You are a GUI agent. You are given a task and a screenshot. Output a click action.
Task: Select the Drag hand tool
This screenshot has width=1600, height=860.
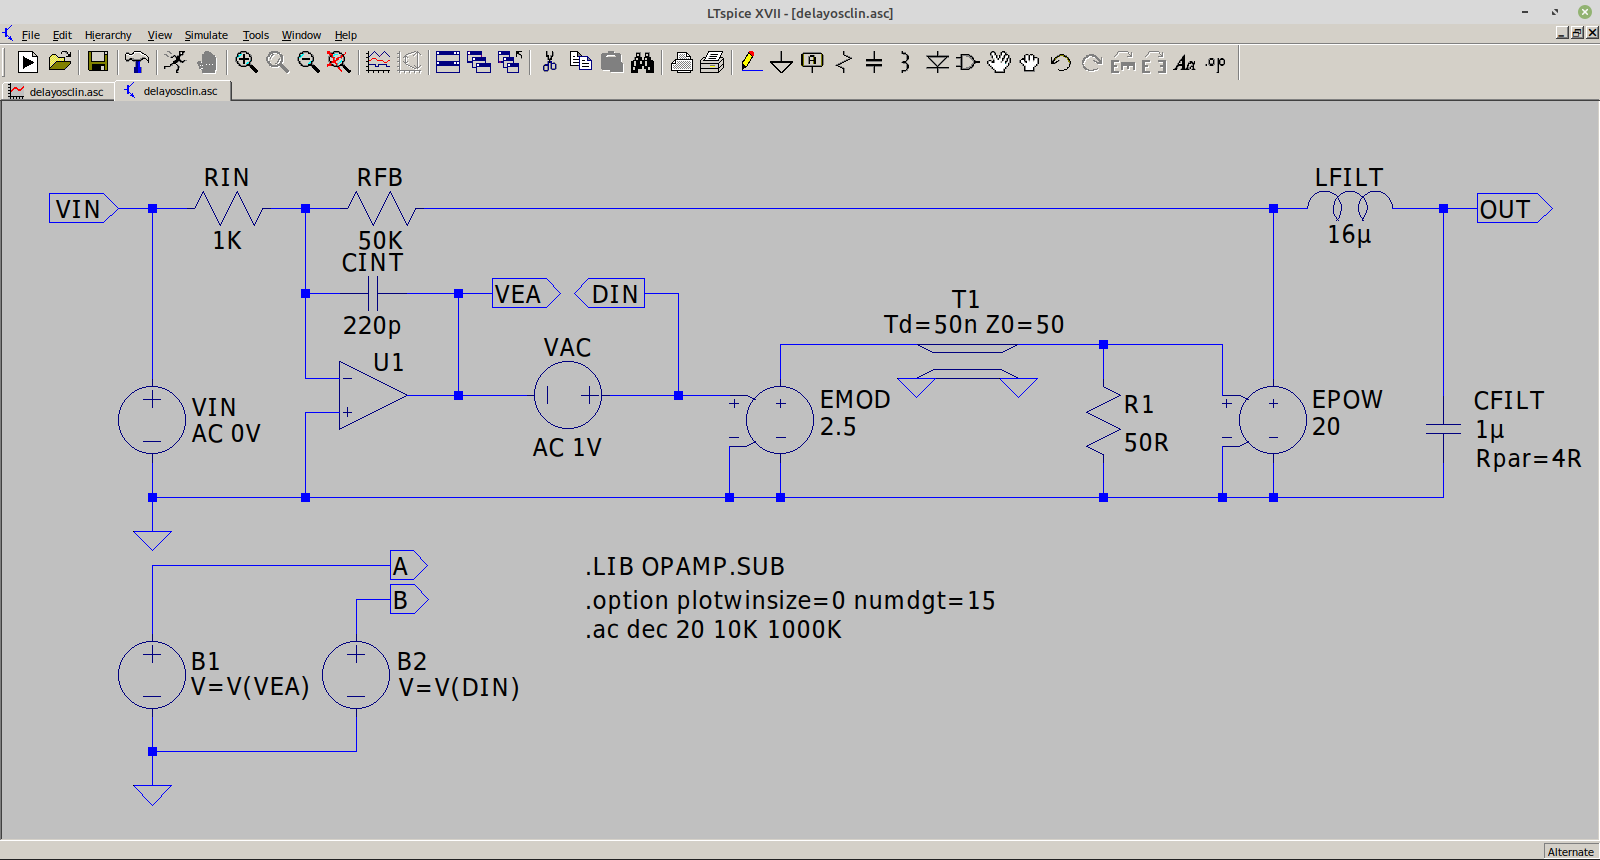[1030, 62]
